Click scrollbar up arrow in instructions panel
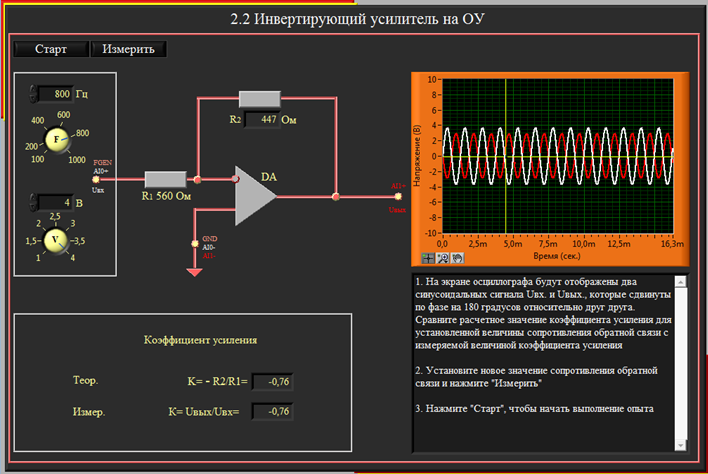This screenshot has height=474, width=708. pyautogui.click(x=680, y=282)
